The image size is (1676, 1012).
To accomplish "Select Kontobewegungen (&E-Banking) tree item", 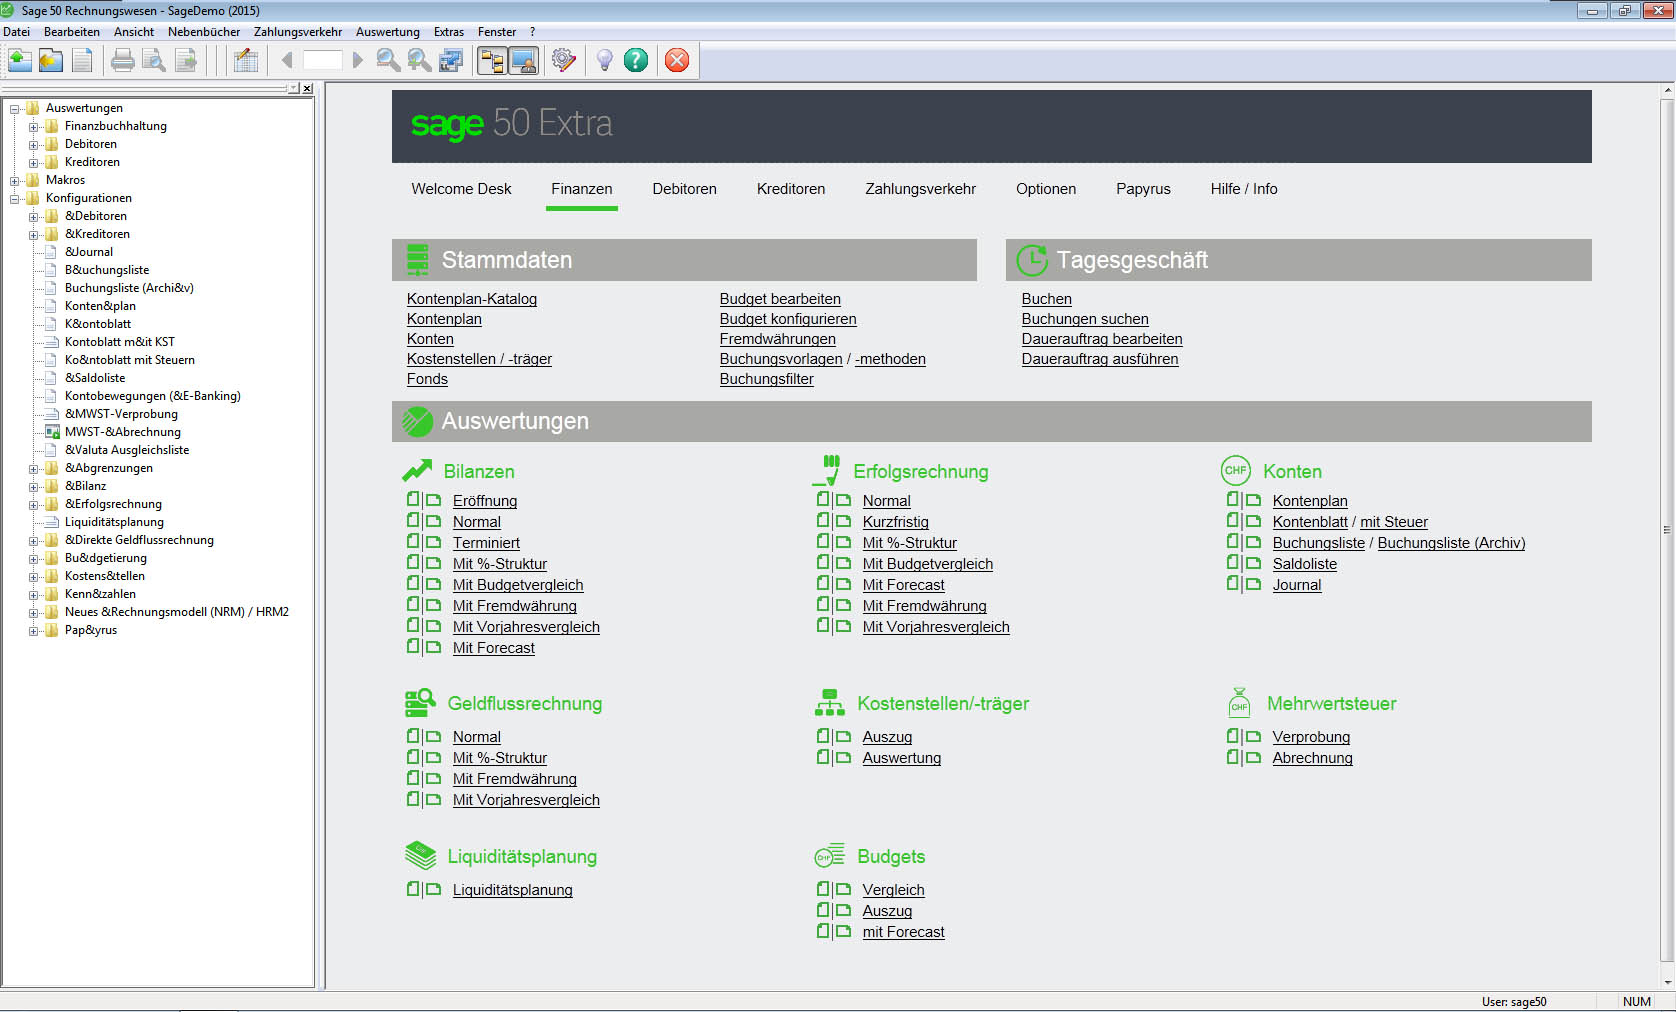I will click(x=153, y=396).
